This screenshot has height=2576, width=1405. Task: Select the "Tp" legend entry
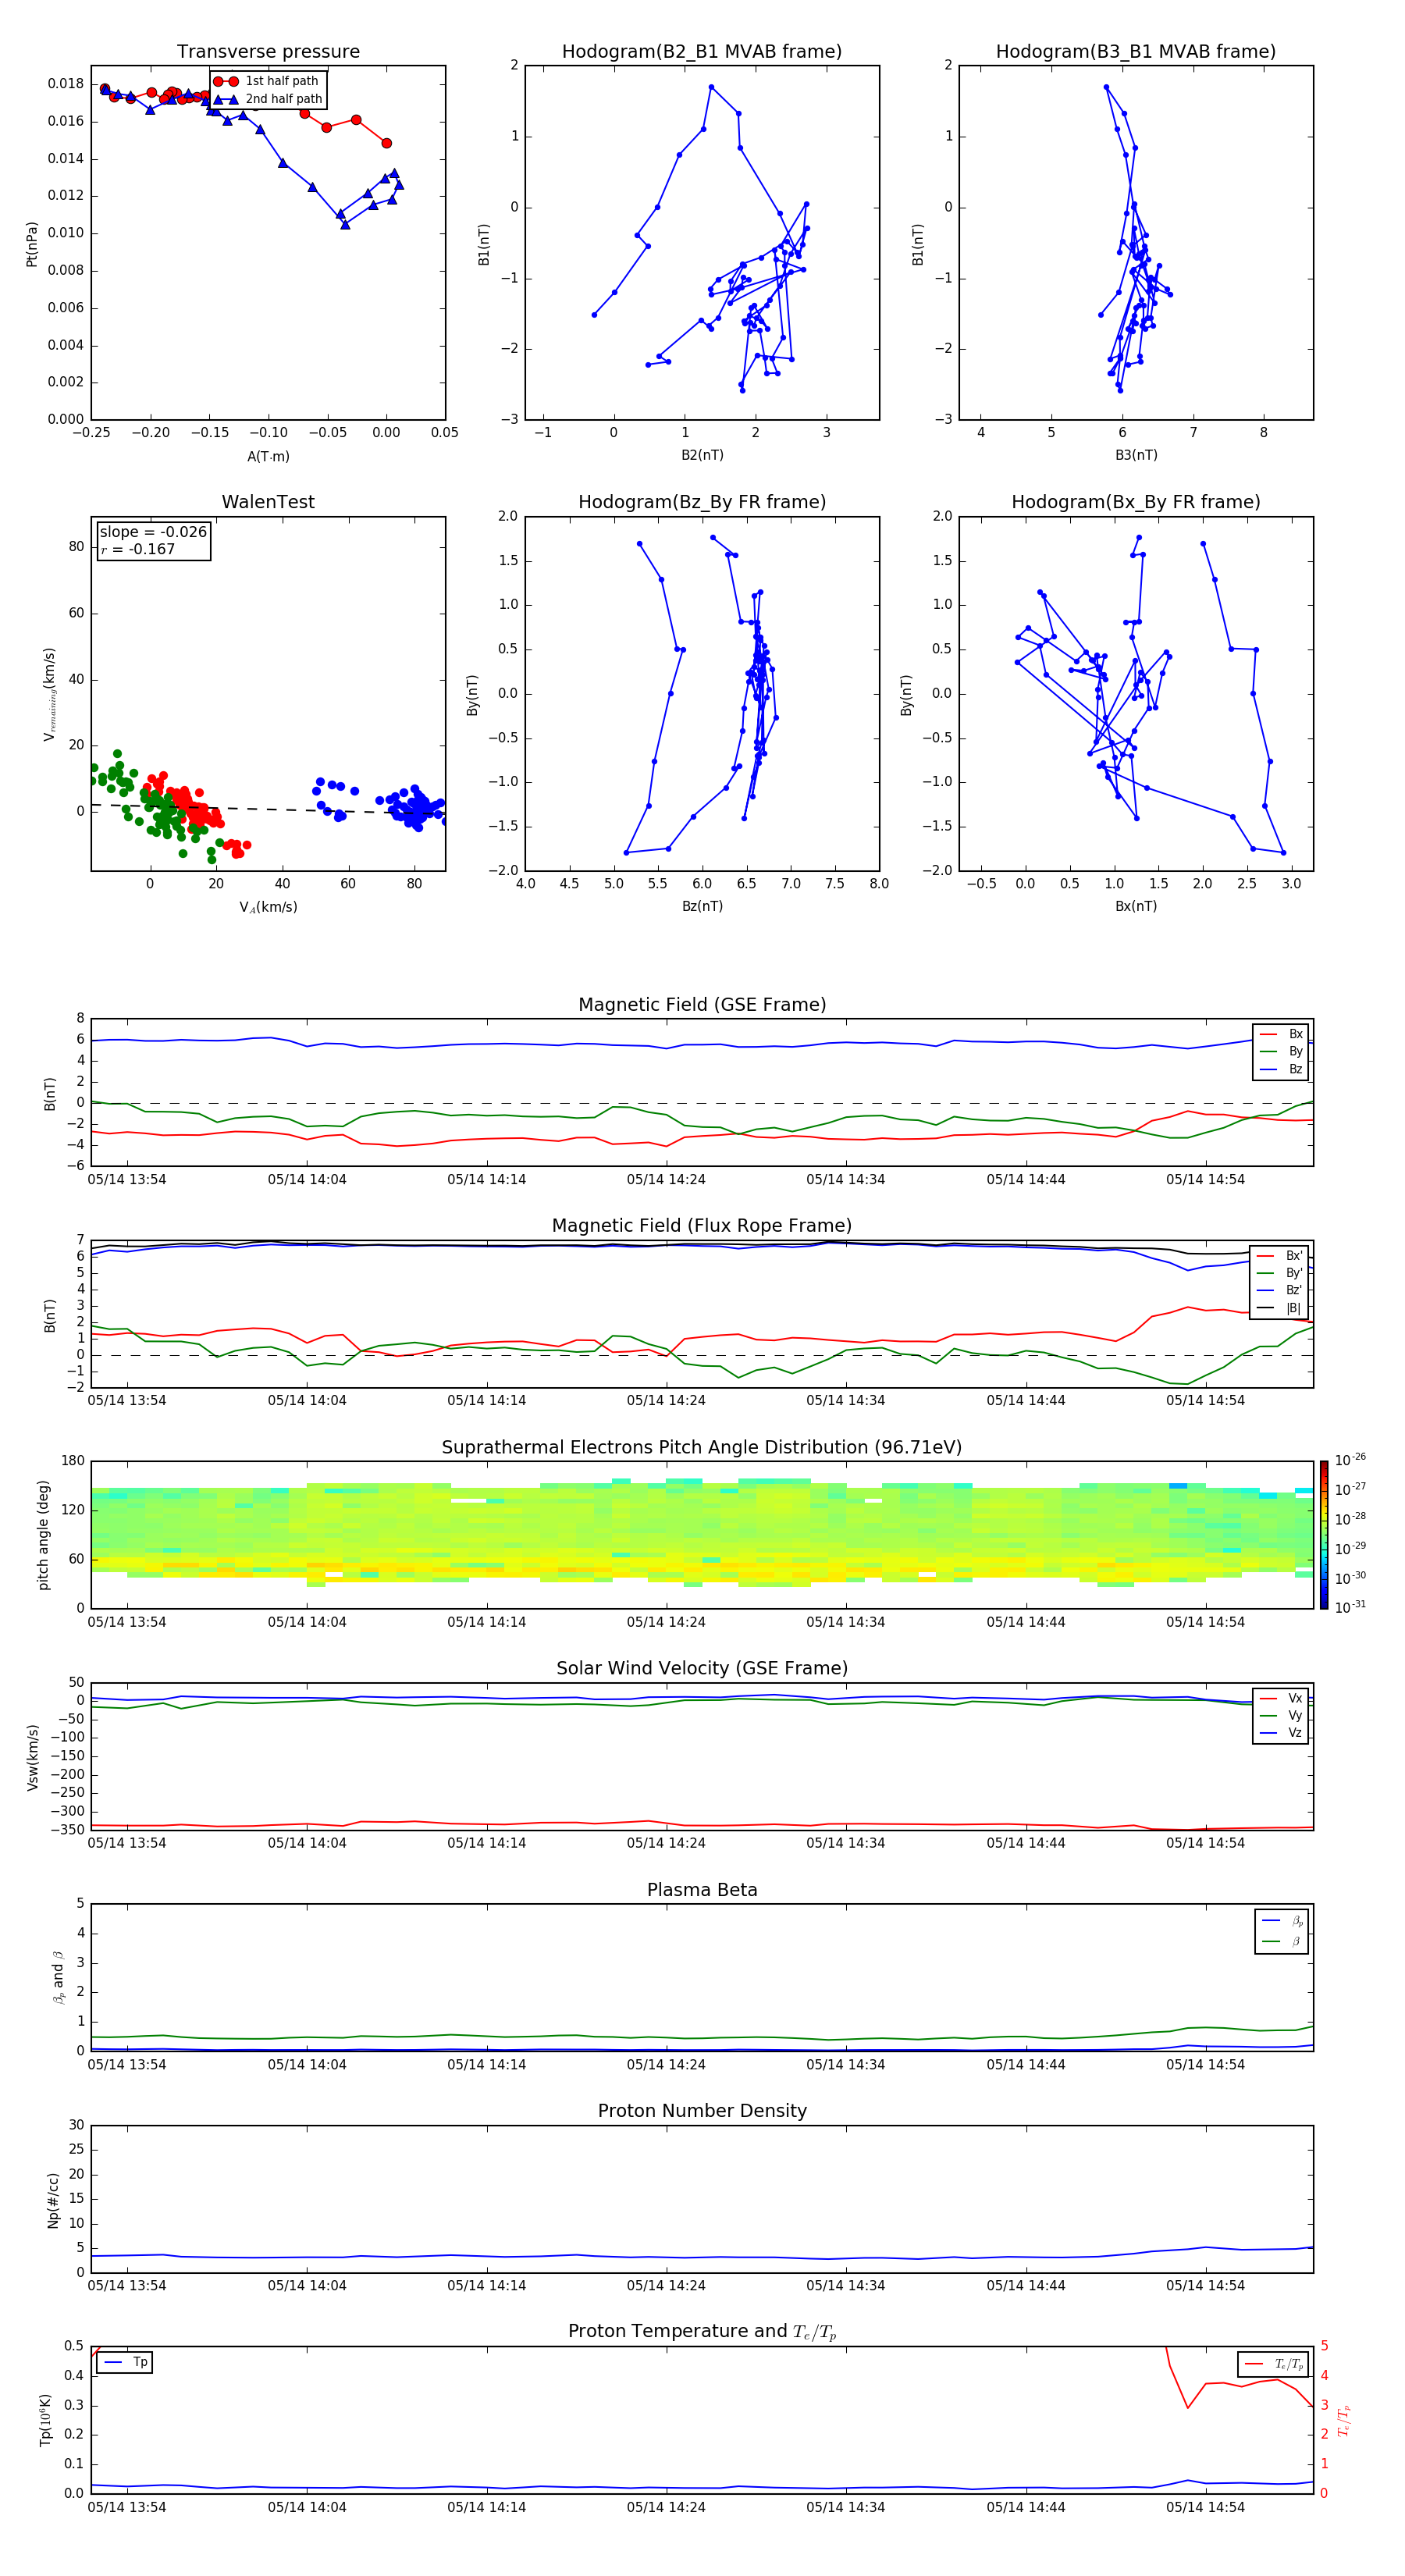tap(125, 2362)
